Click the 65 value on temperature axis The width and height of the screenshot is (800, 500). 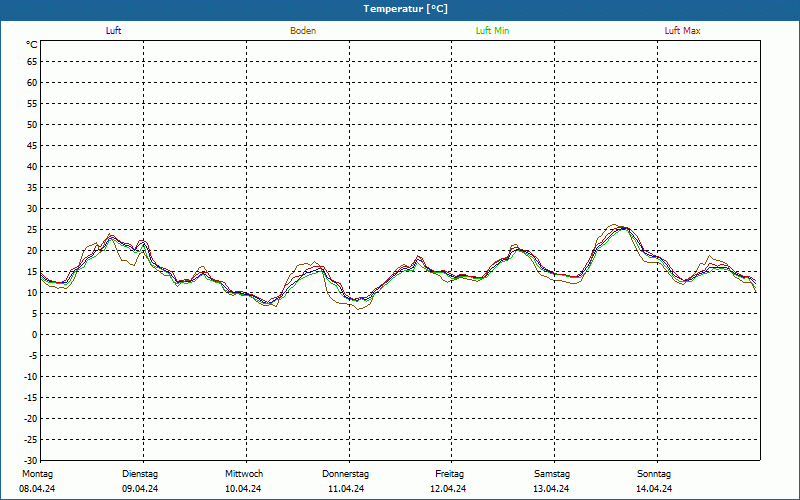coord(32,62)
